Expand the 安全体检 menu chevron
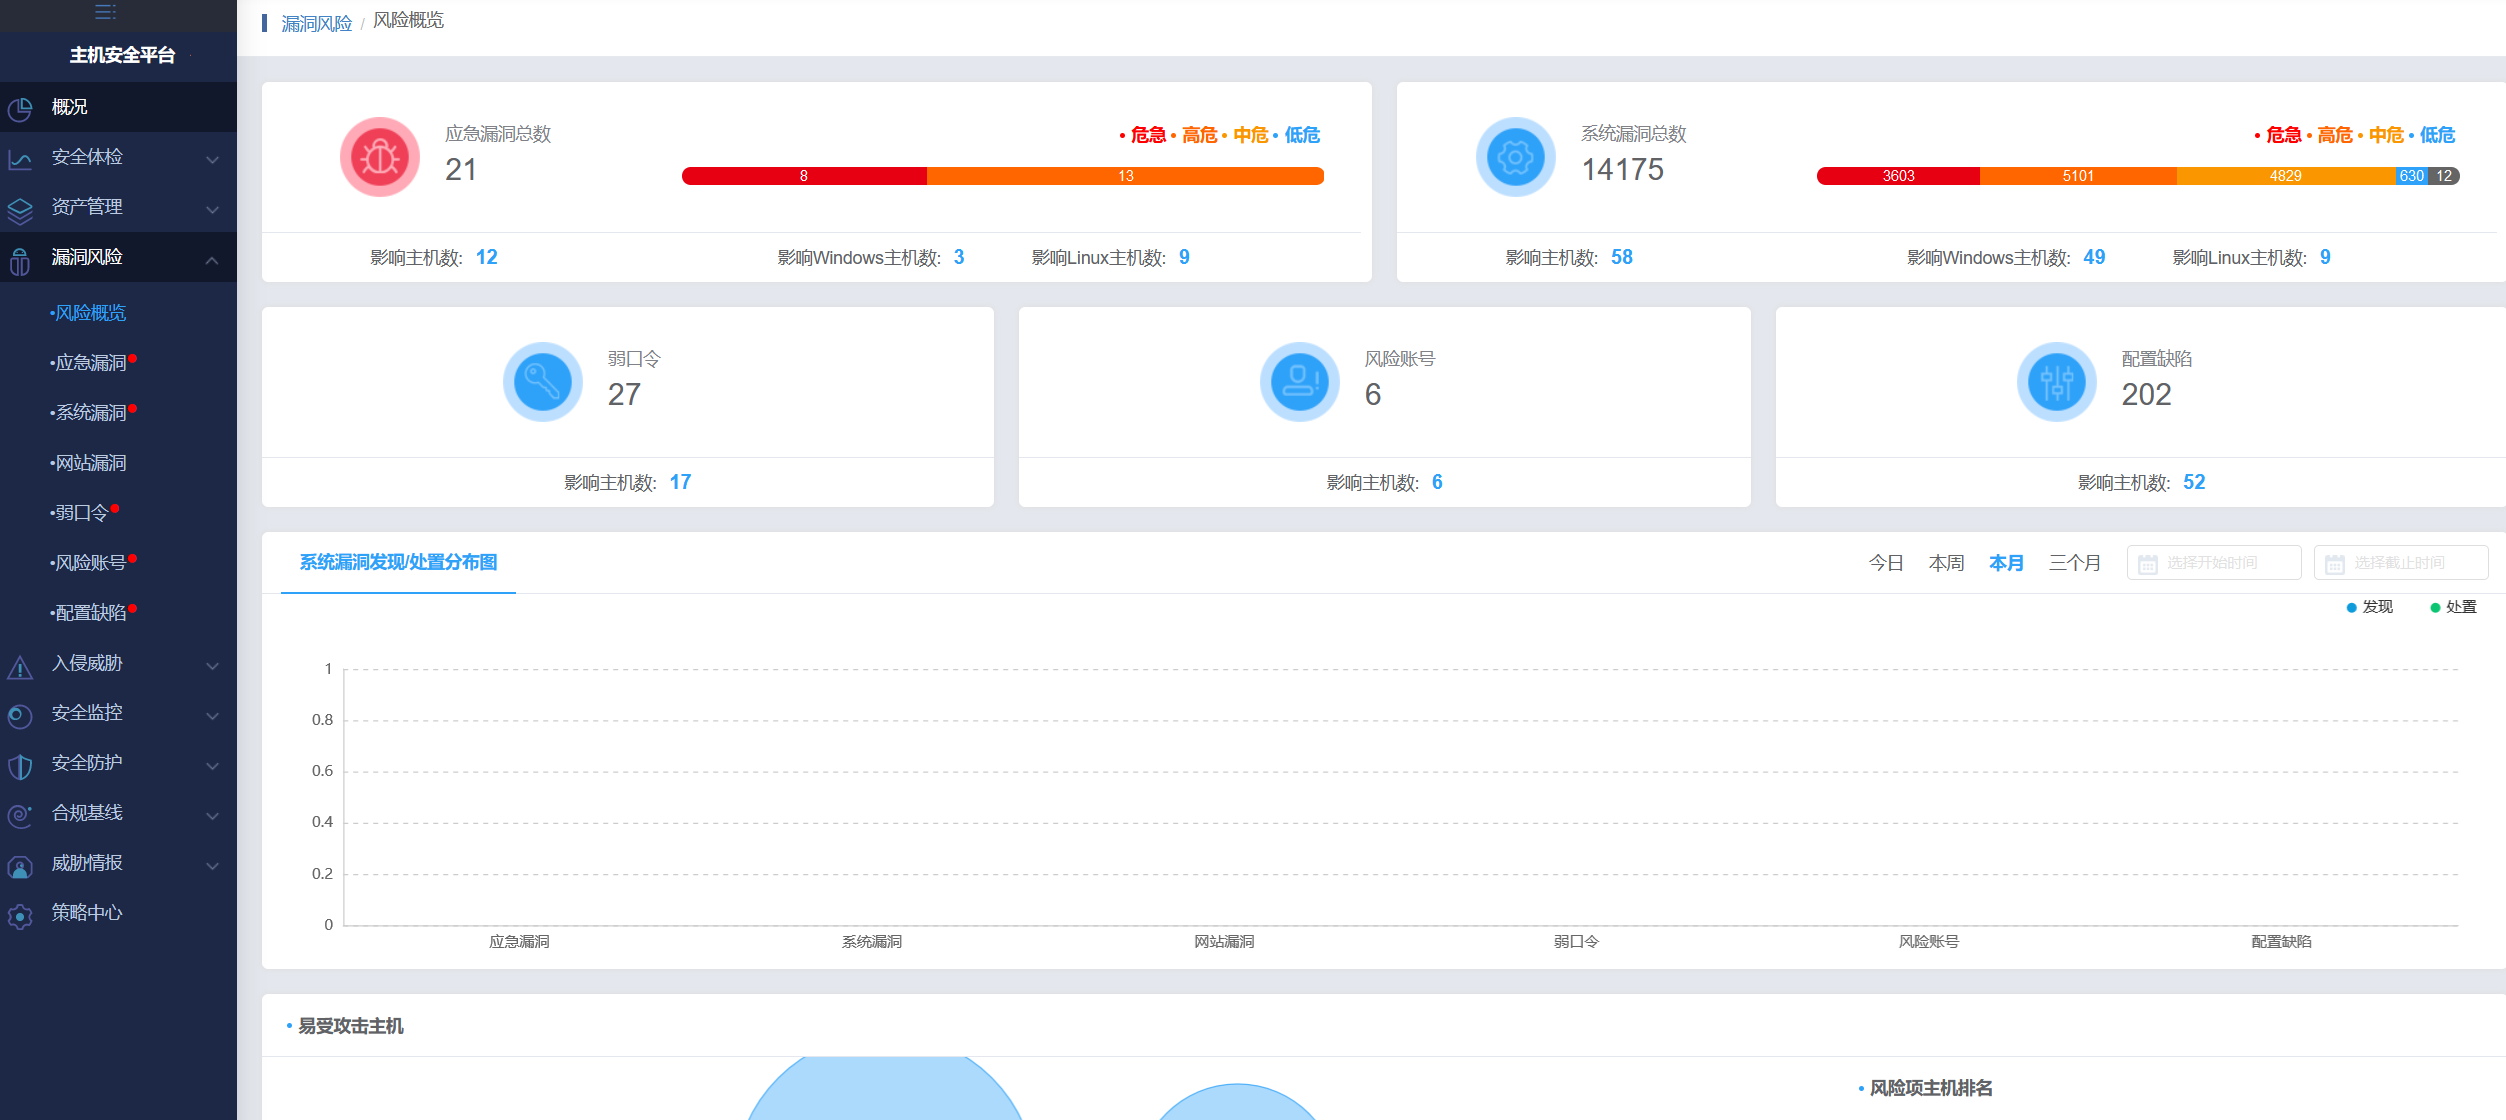Image resolution: width=2506 pixels, height=1120 pixels. pos(212,159)
